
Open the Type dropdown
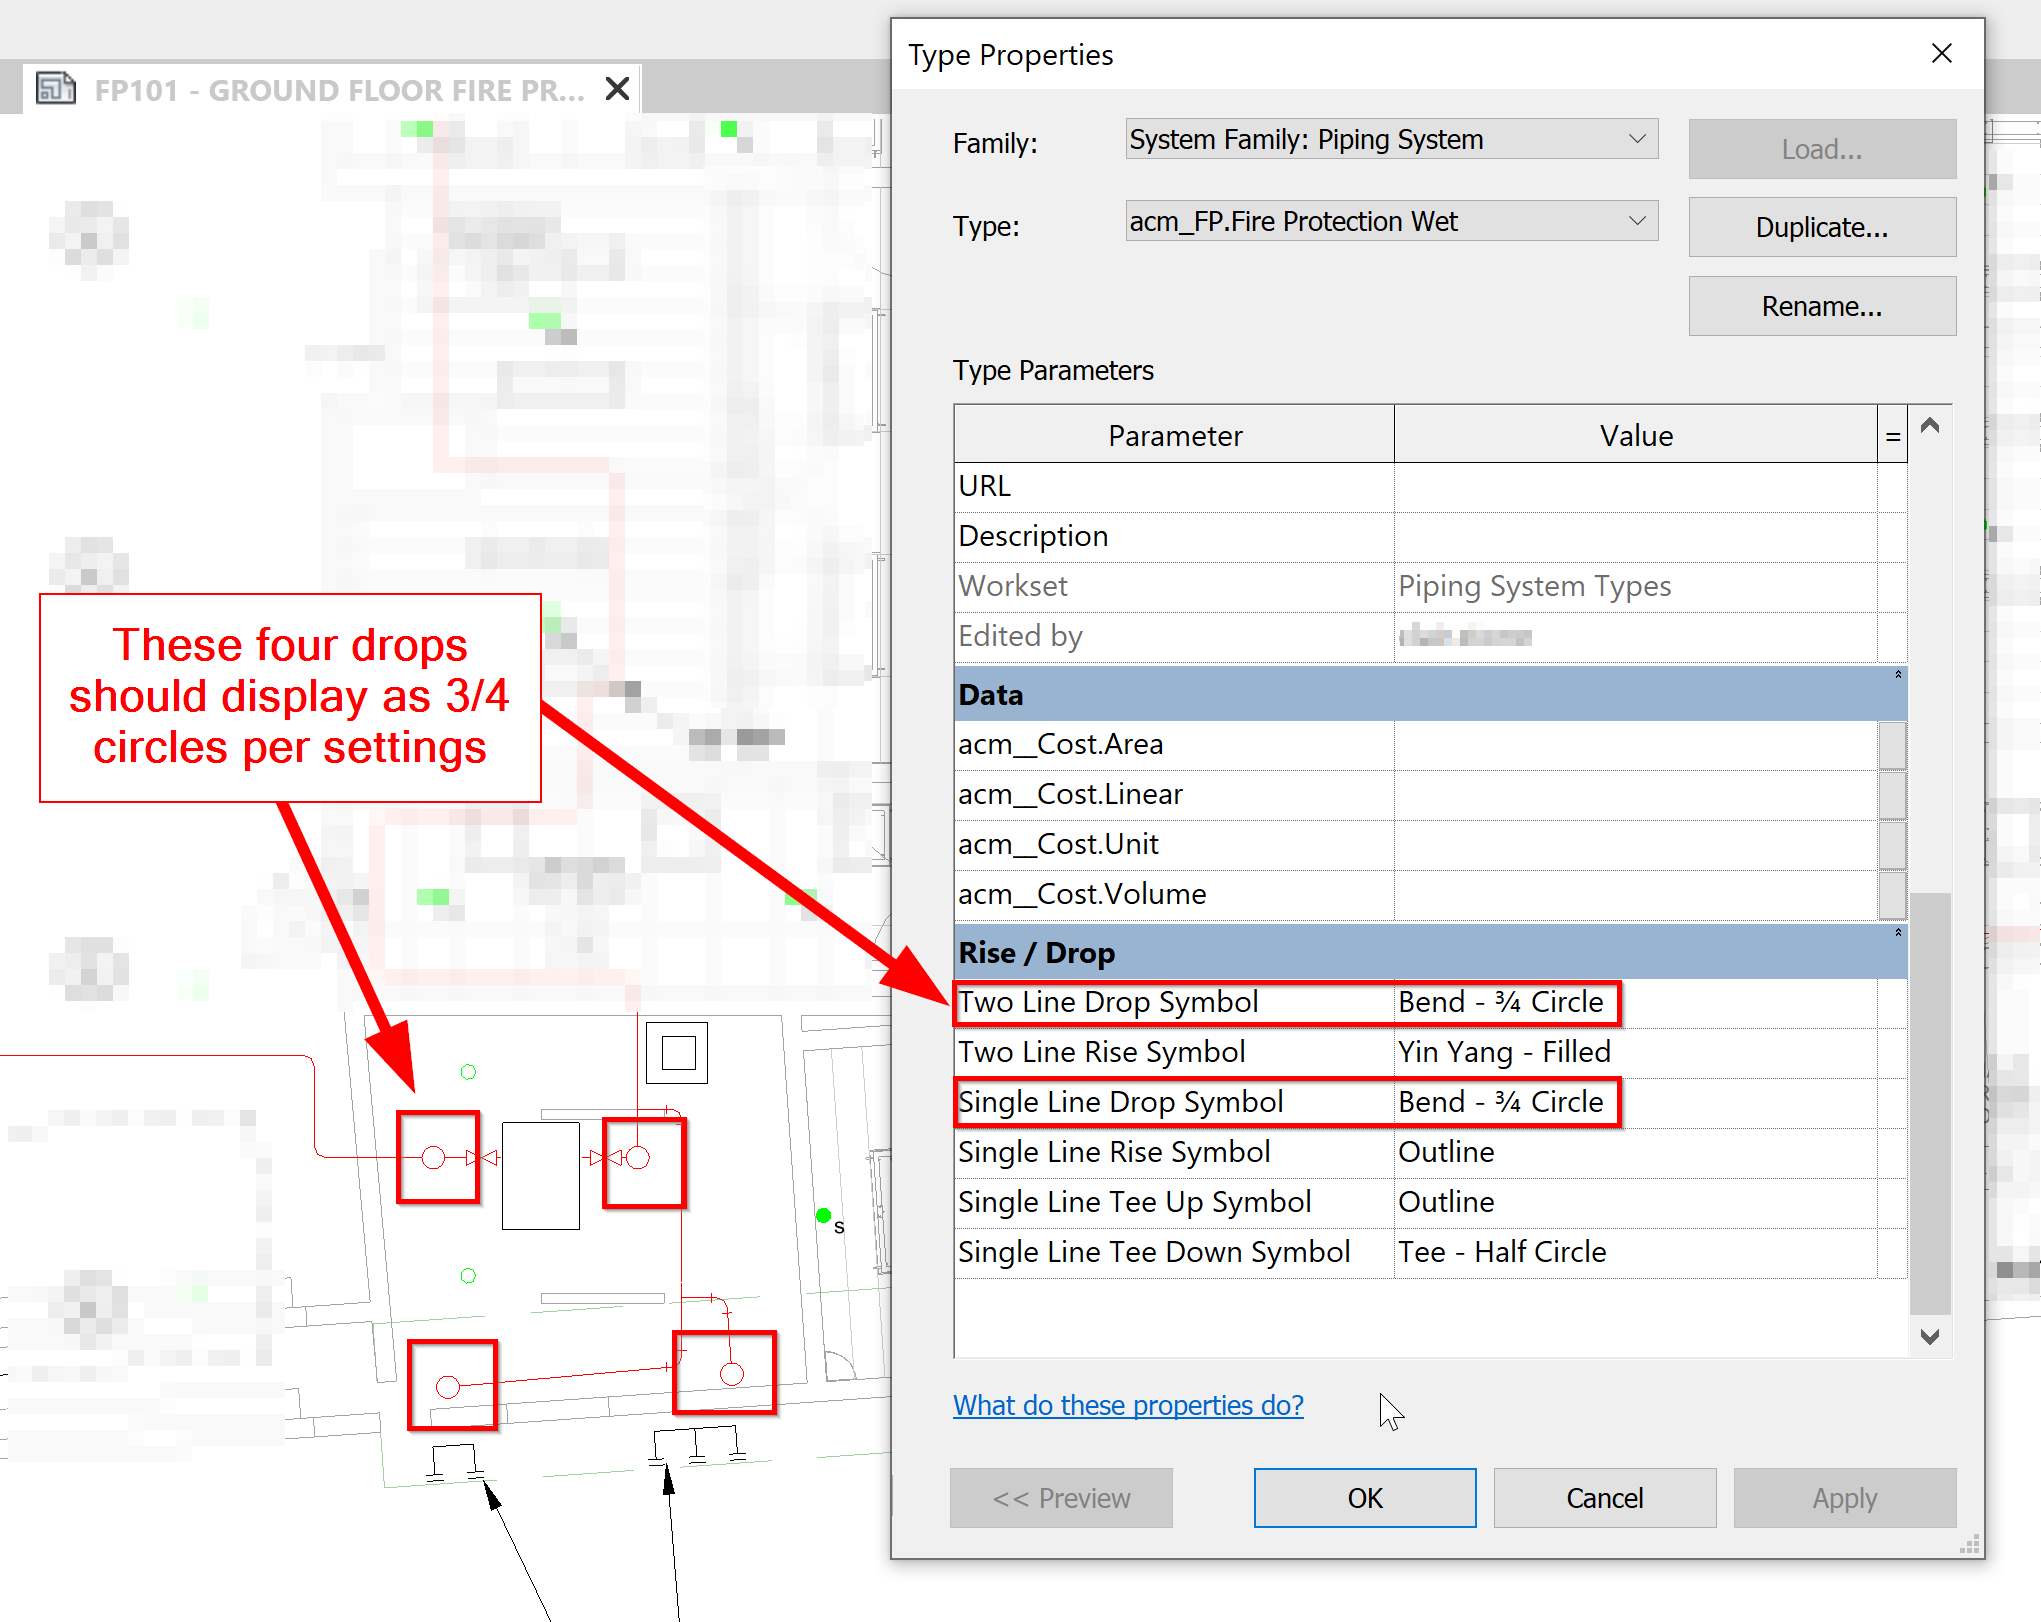[1638, 221]
